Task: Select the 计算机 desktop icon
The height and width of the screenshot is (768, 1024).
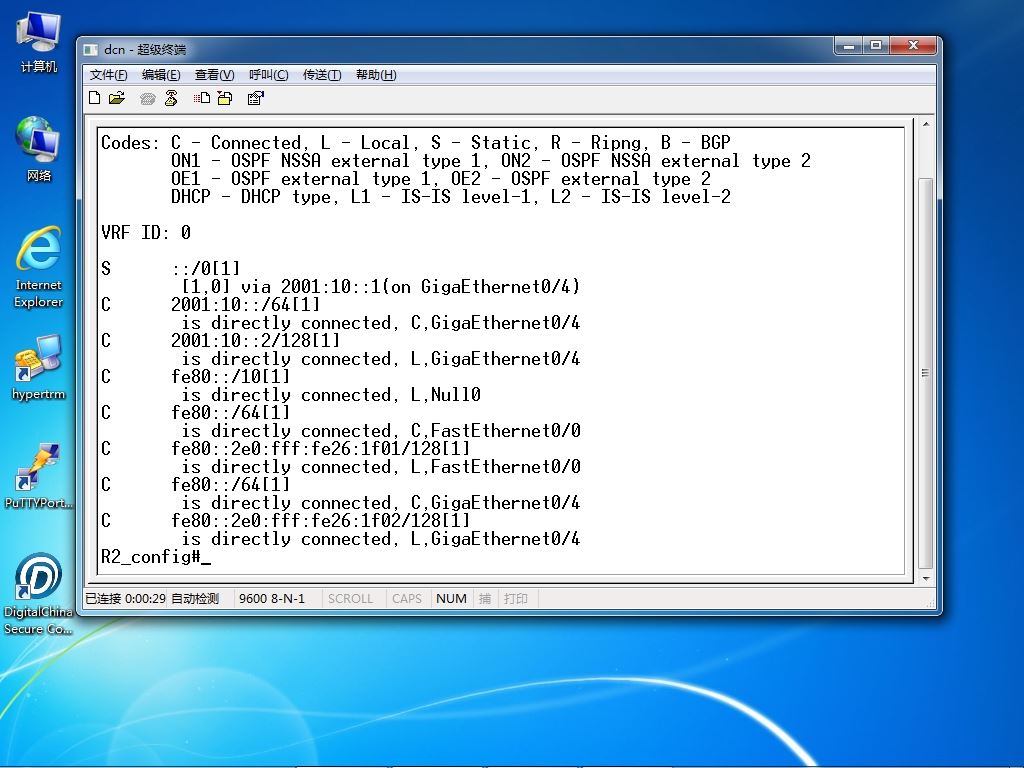Action: pyautogui.click(x=39, y=42)
